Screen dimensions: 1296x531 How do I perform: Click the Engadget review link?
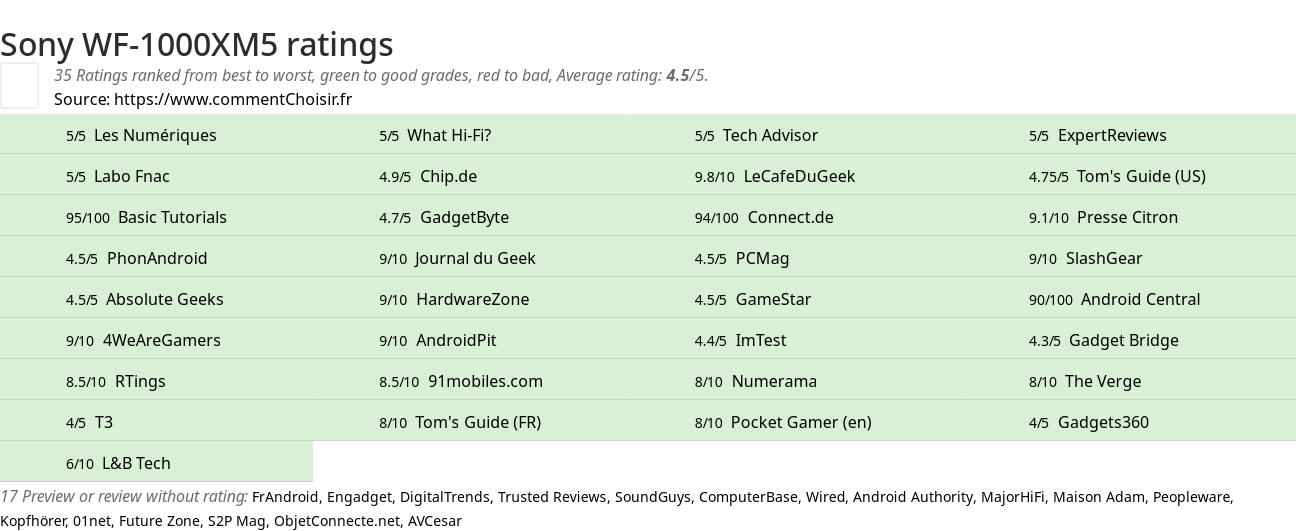(358, 497)
